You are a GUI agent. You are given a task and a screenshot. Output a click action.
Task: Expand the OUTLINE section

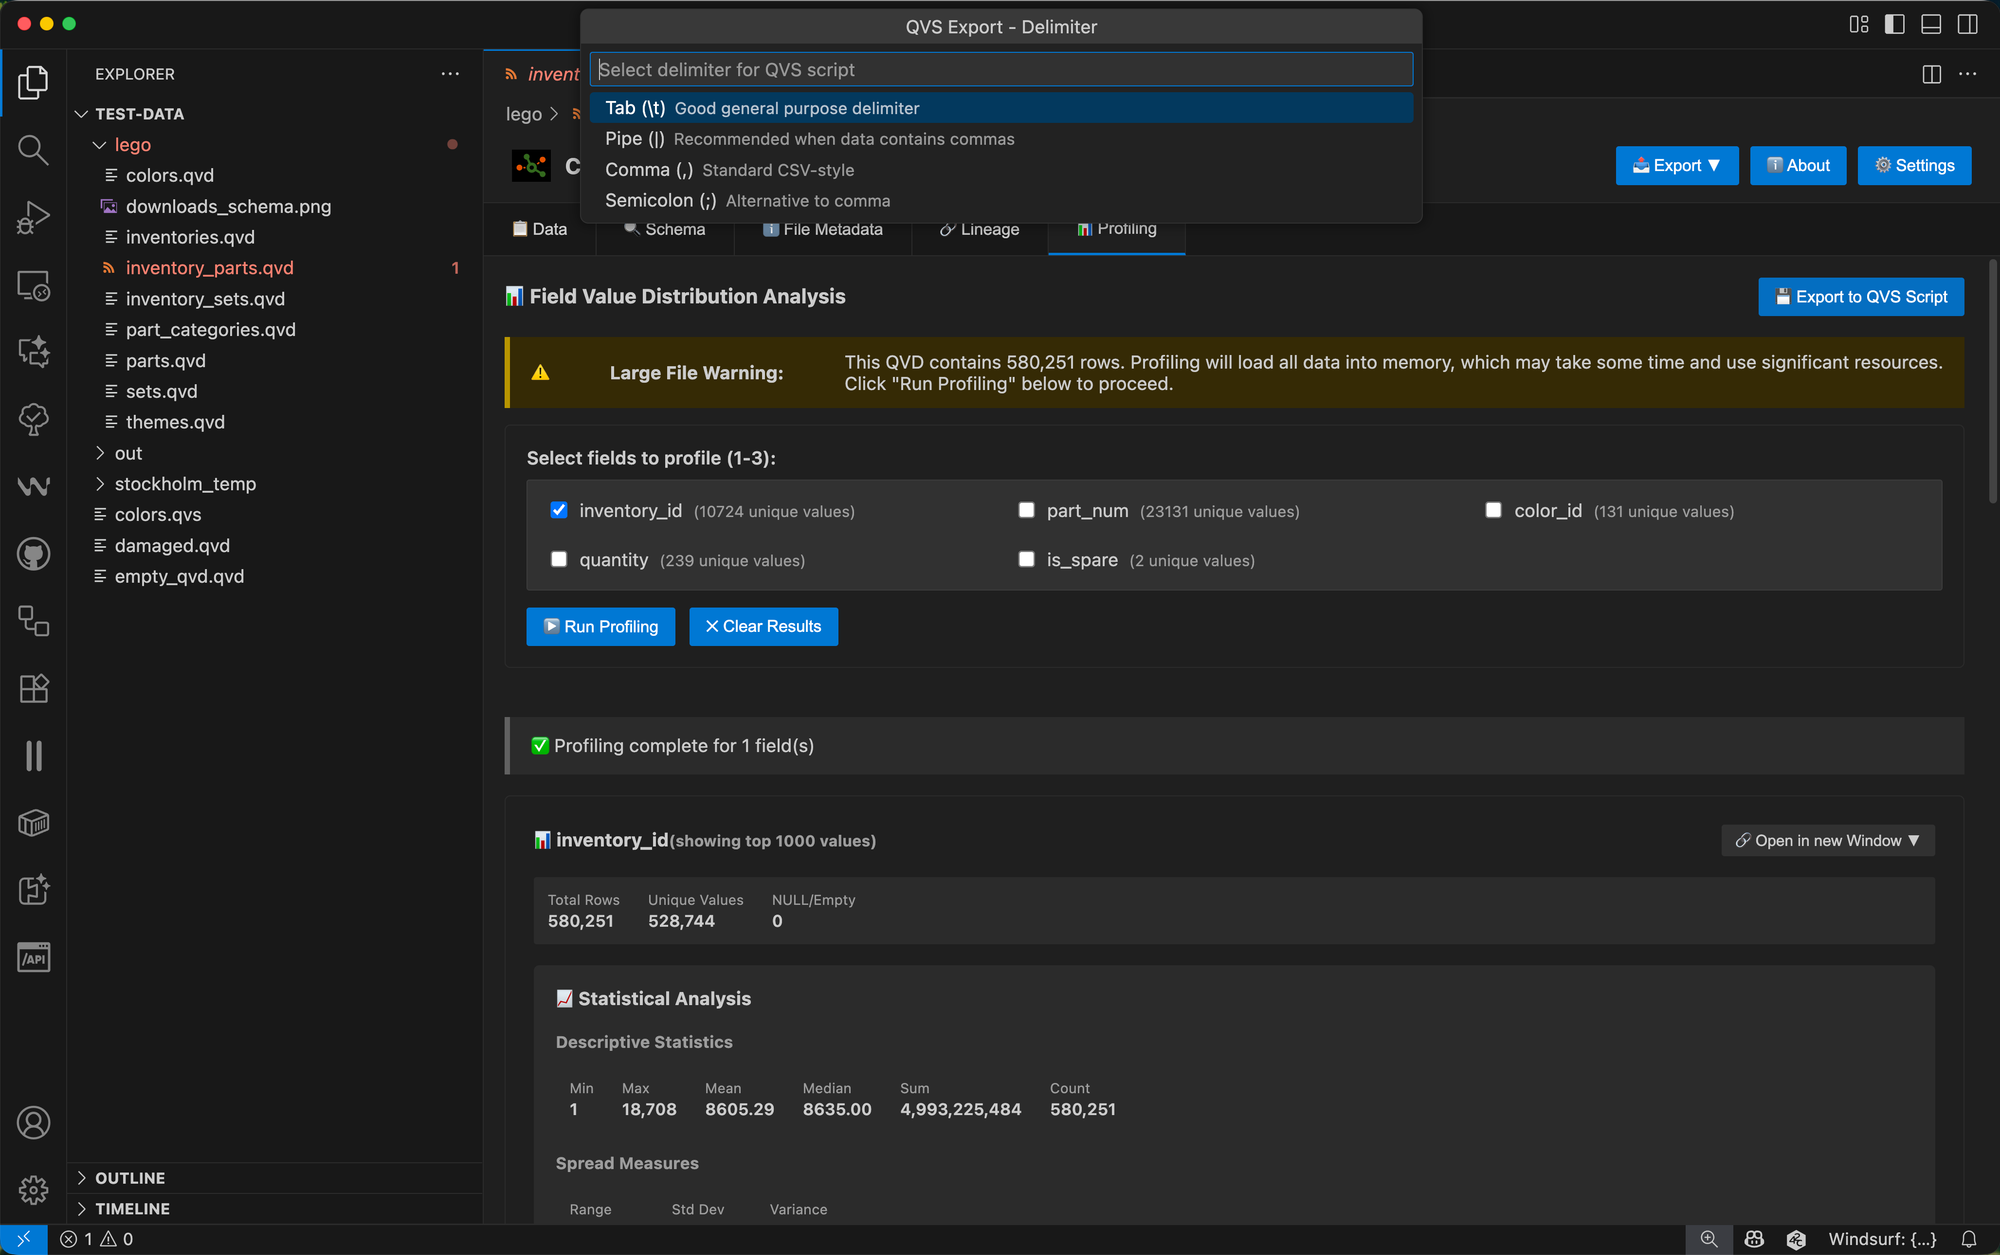pos(130,1178)
